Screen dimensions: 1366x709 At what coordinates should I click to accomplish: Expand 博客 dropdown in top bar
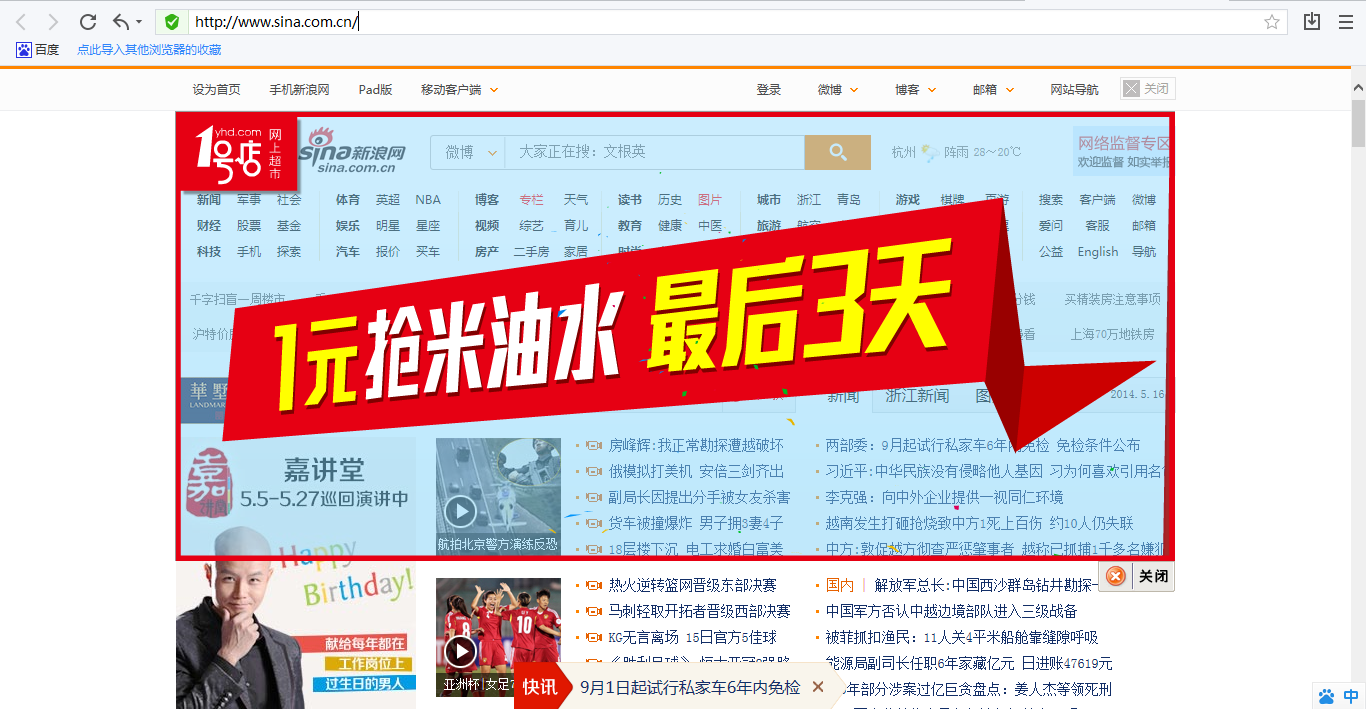(x=916, y=89)
